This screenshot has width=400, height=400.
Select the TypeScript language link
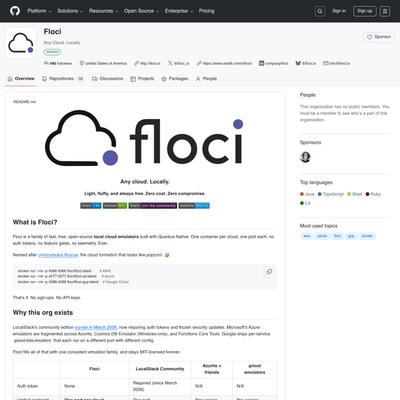point(330,194)
